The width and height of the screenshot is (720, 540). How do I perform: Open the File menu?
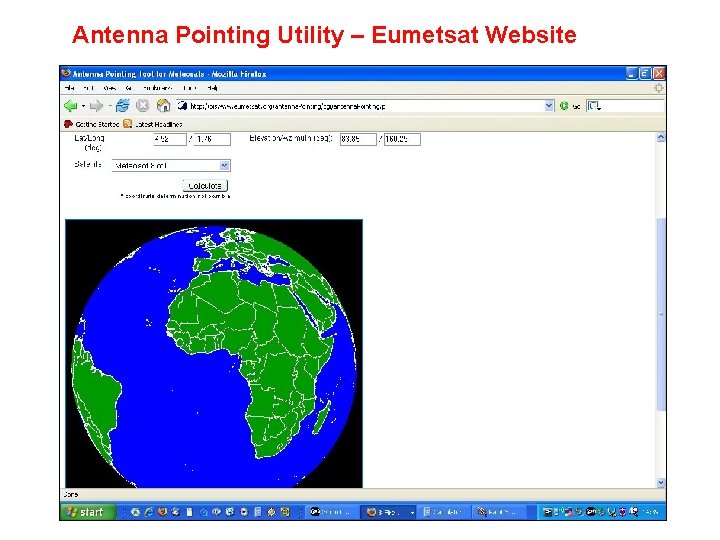(70, 88)
